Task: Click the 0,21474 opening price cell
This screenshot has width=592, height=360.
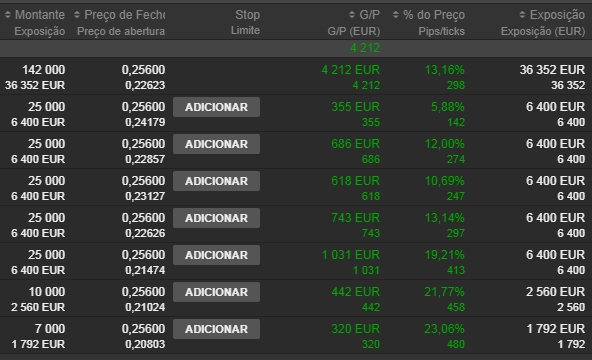Action: [145, 270]
